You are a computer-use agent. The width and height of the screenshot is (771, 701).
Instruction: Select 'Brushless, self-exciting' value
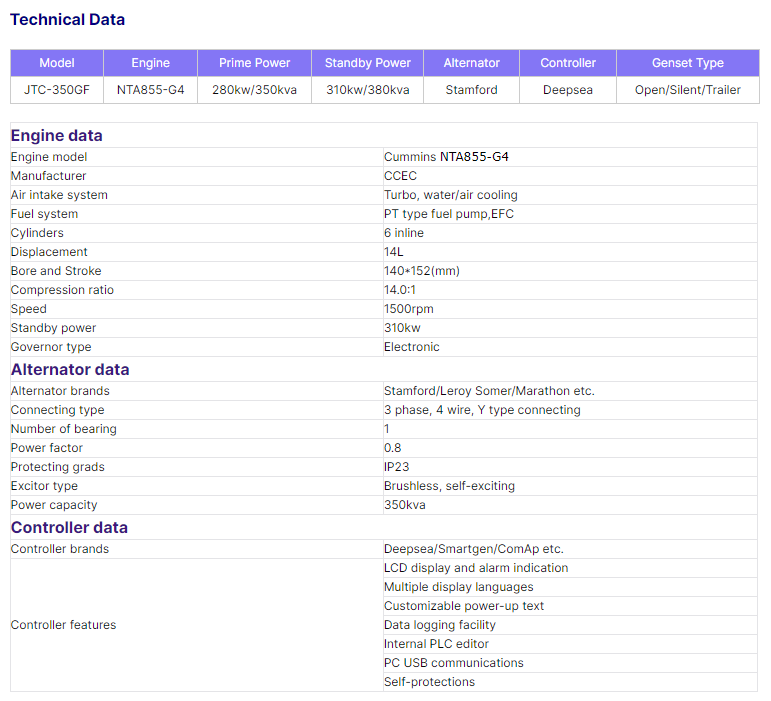point(449,486)
